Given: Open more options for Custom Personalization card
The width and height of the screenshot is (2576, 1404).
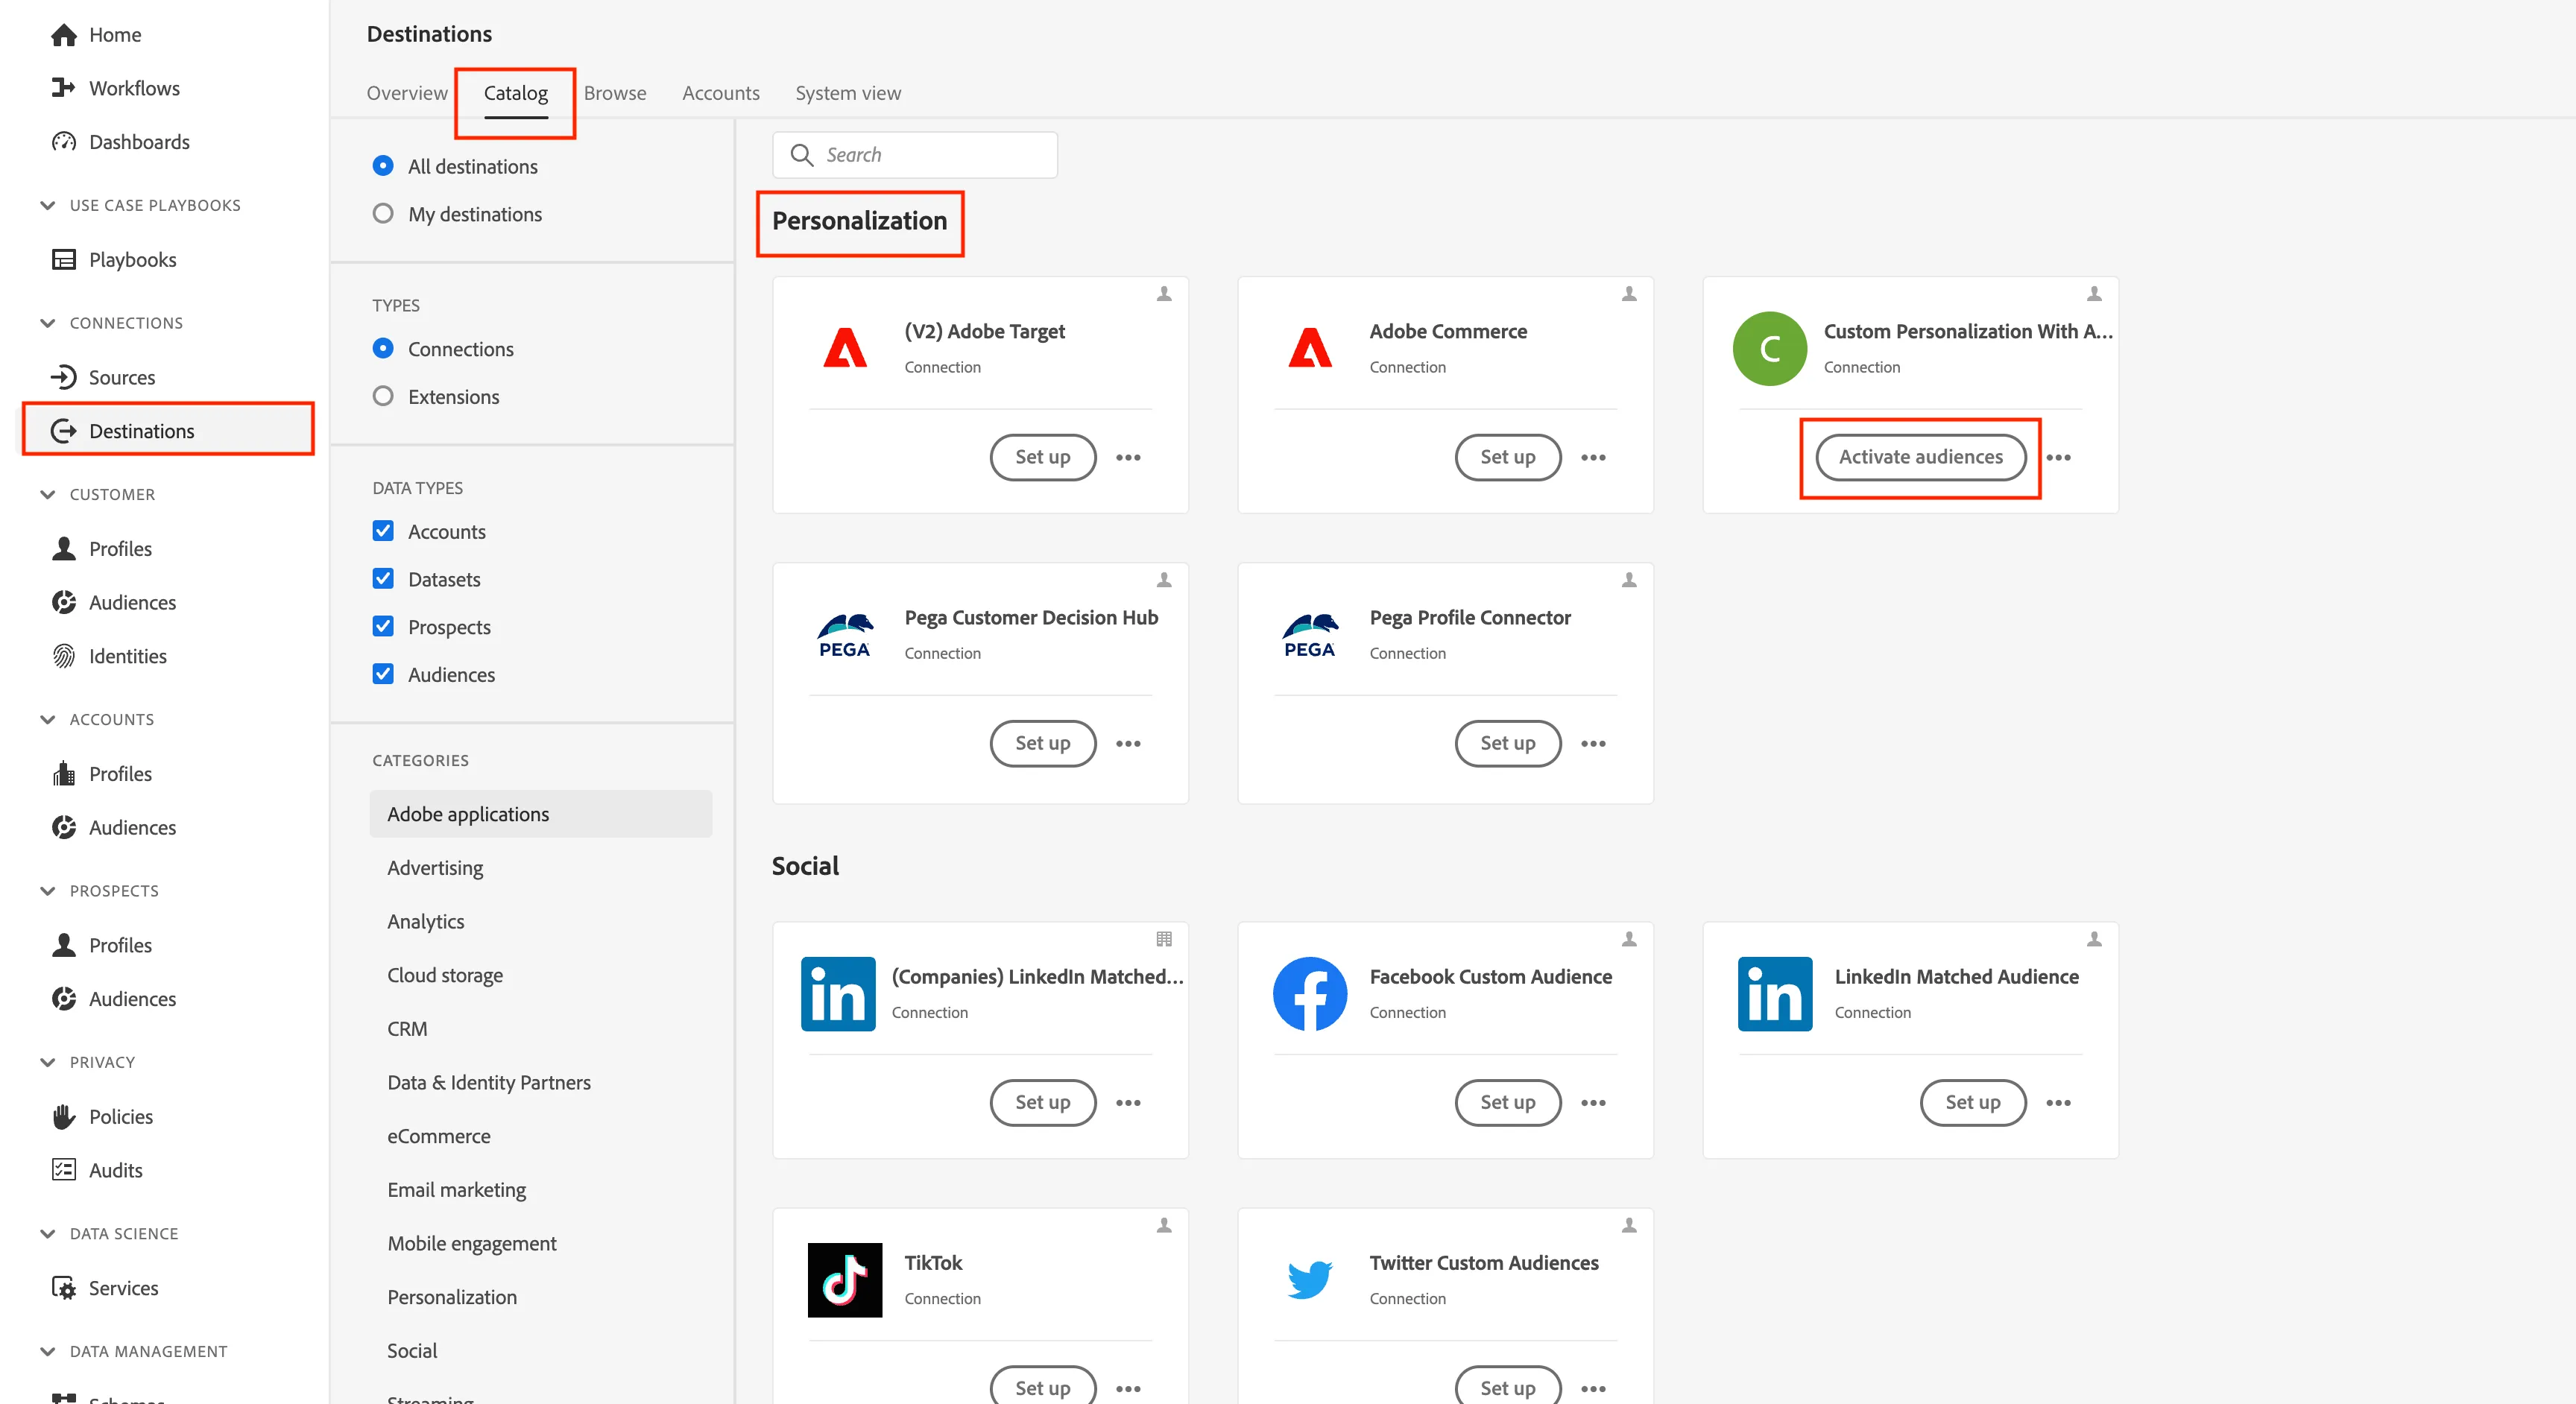Looking at the screenshot, I should [x=2058, y=458].
